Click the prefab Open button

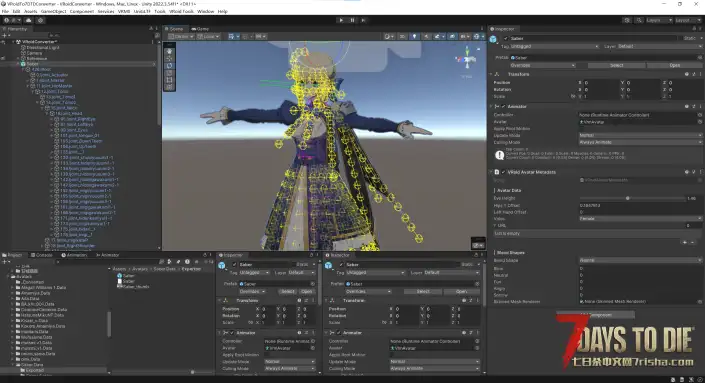click(x=674, y=65)
